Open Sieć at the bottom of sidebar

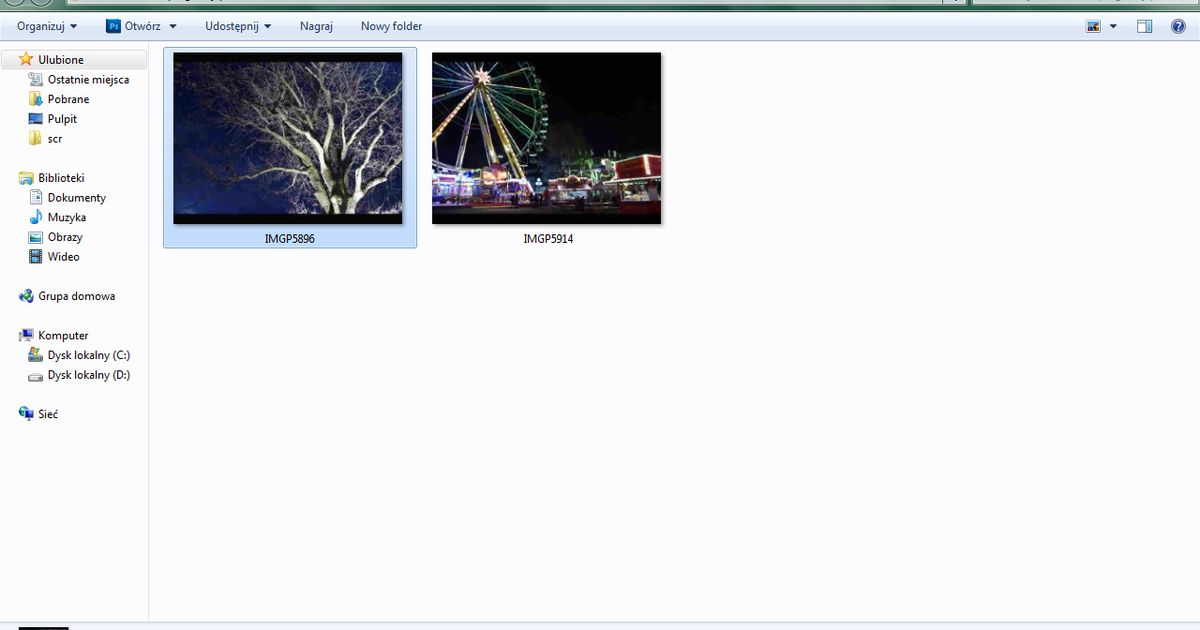tap(47, 413)
